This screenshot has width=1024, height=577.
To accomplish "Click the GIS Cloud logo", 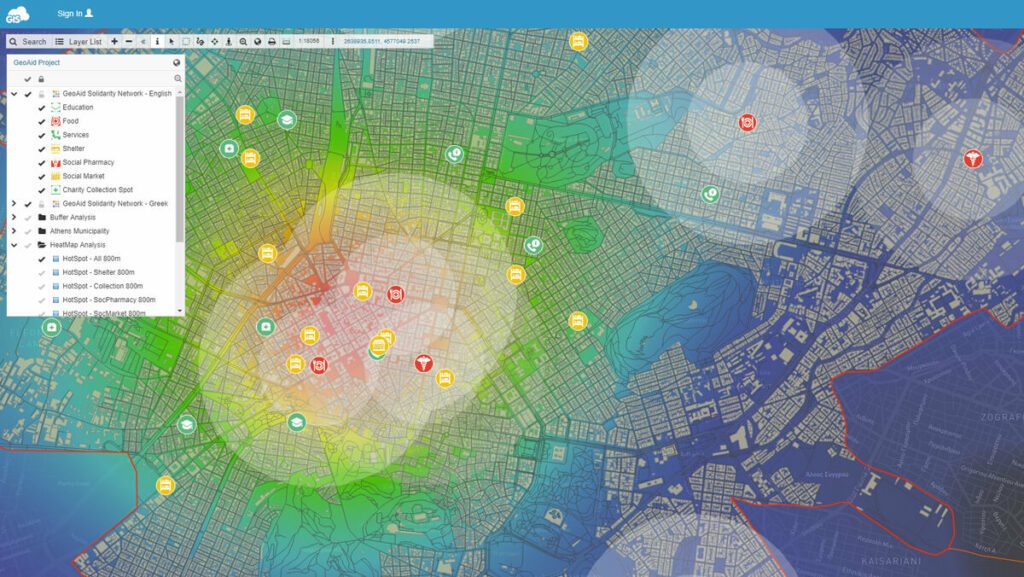I will point(17,14).
